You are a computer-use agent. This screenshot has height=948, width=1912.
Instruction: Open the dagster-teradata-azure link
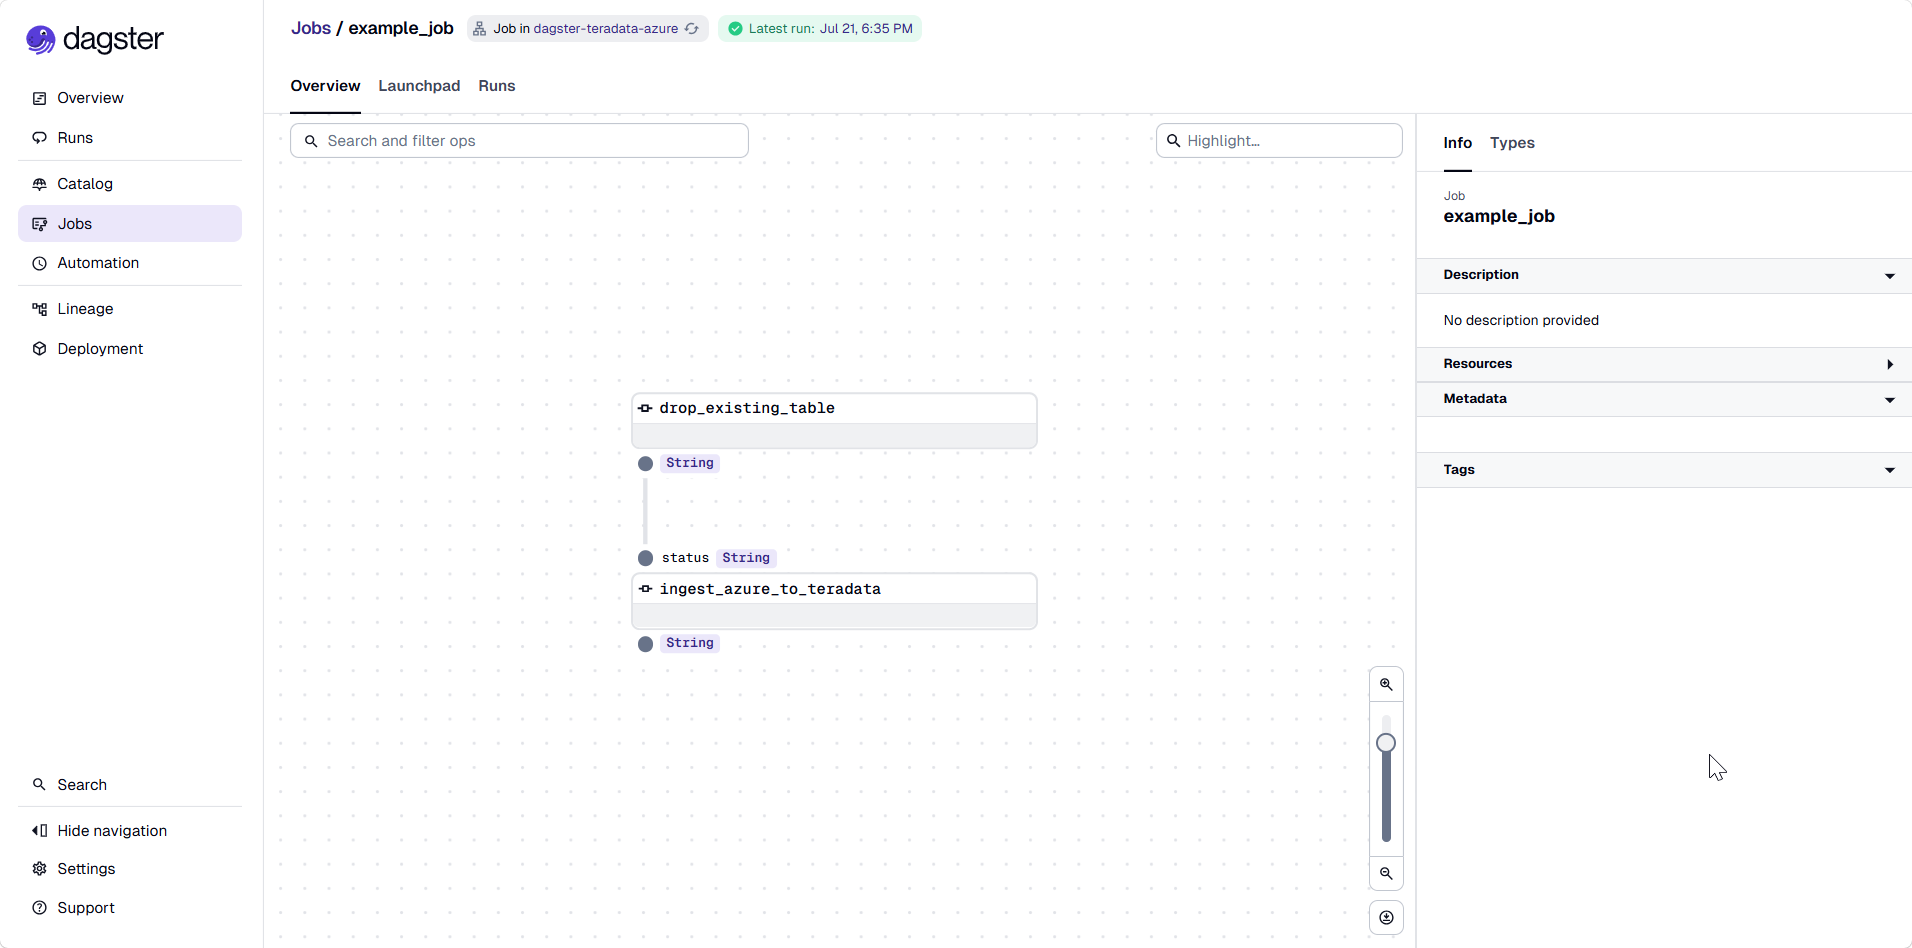click(606, 29)
